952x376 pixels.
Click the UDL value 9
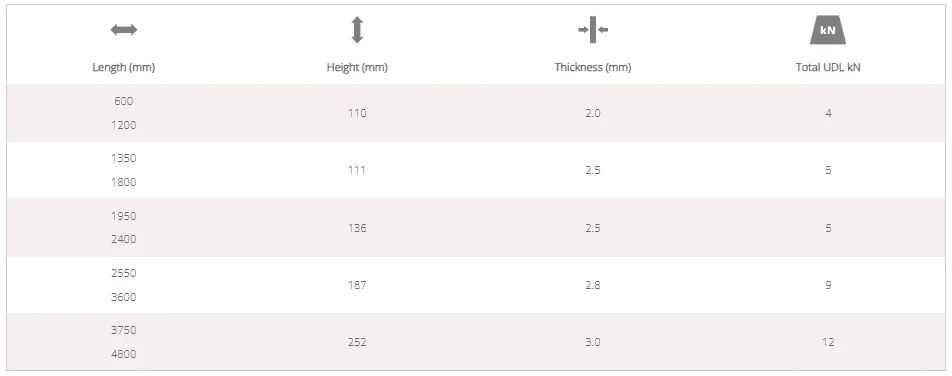click(x=828, y=285)
